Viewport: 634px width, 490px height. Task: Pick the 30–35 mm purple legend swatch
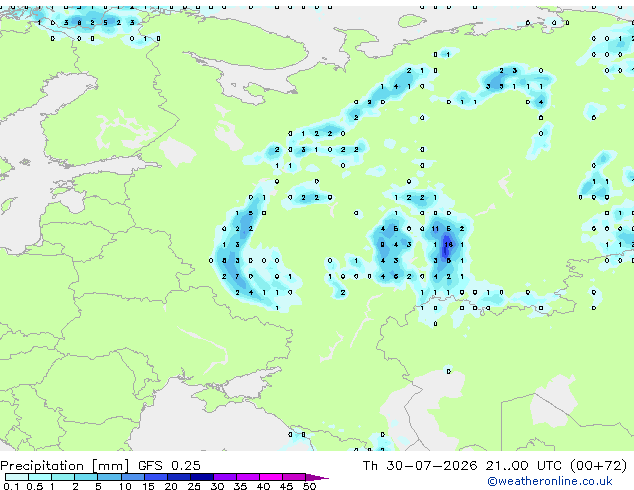point(225,477)
